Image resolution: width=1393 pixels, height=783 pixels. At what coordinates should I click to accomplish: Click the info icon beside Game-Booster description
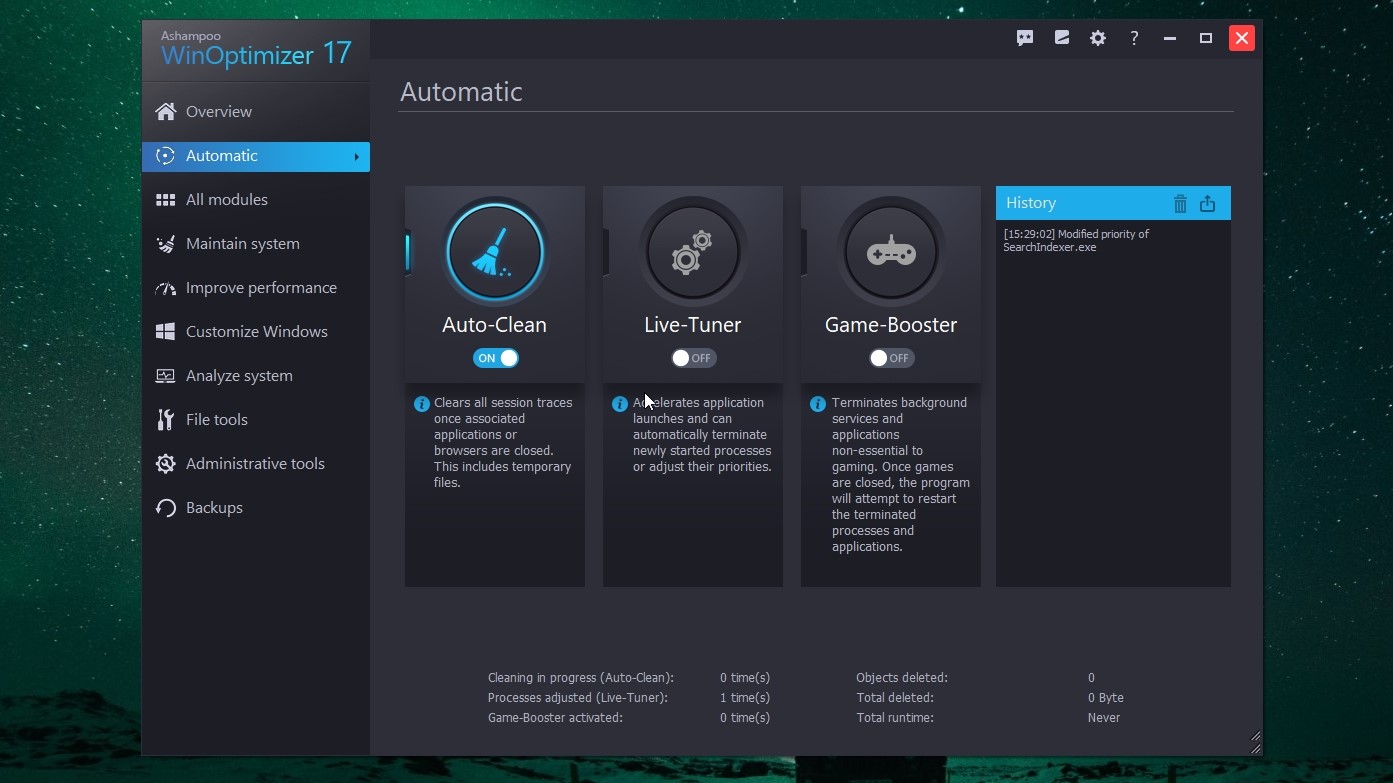[x=818, y=404]
